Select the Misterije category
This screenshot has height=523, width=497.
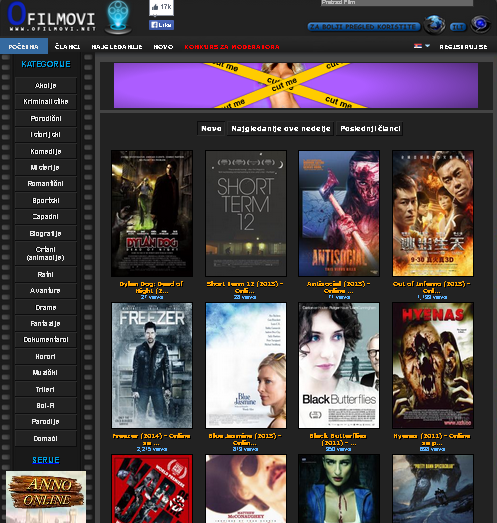pos(46,167)
